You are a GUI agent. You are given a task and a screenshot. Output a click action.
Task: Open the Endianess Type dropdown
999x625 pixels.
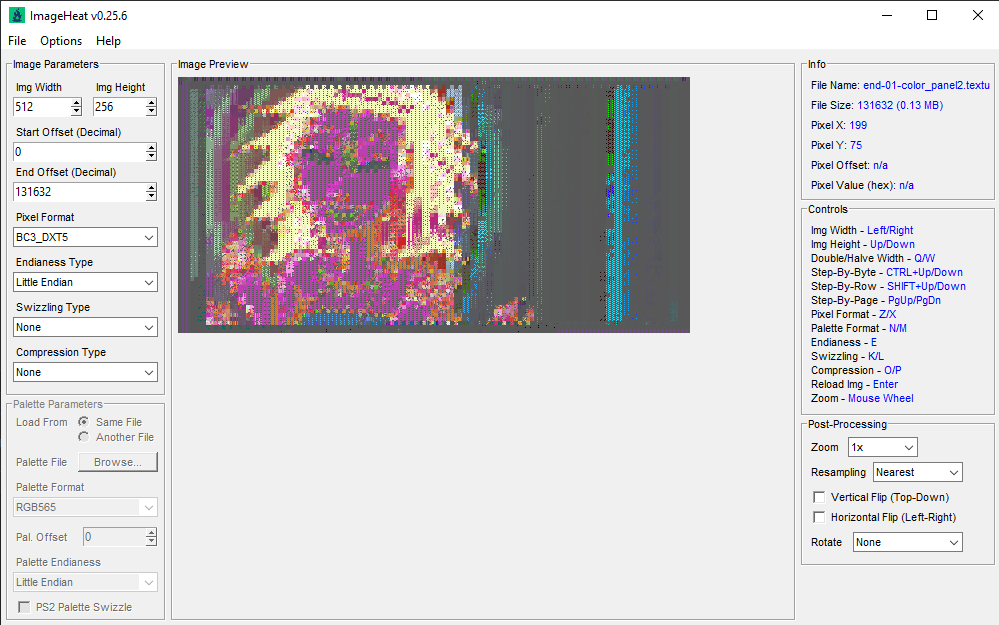tap(85, 282)
